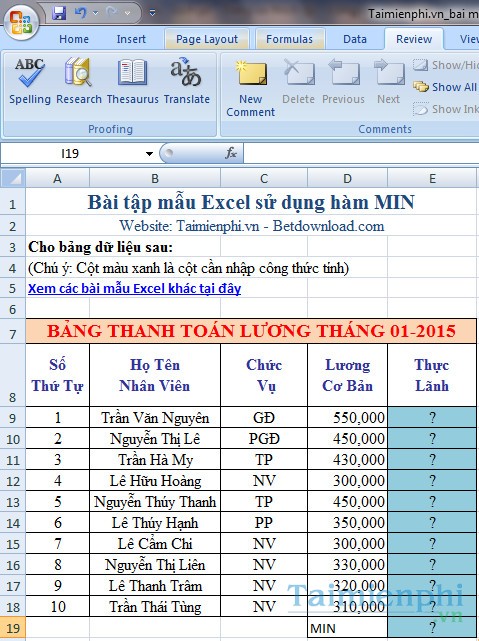Switch to the Data tab
Image resolution: width=479 pixels, height=641 pixels.
(355, 39)
